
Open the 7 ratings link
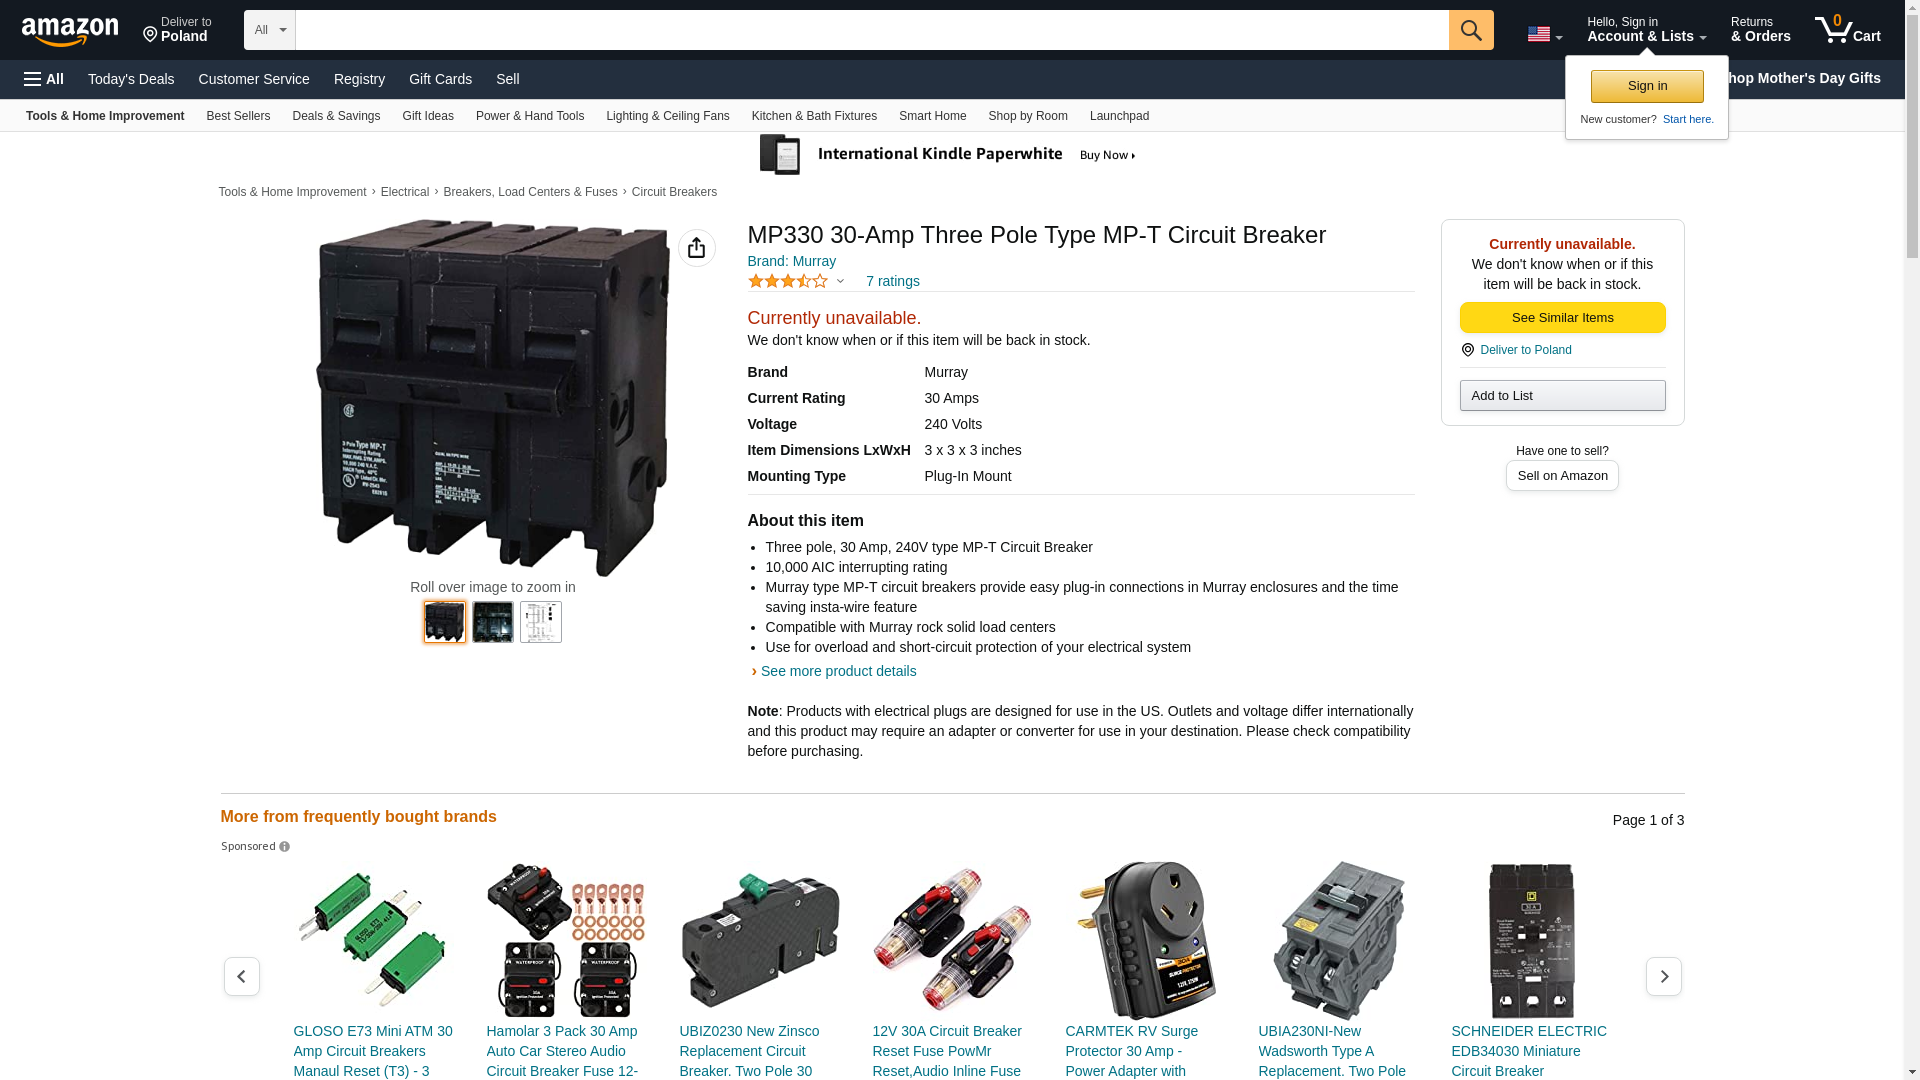892,281
